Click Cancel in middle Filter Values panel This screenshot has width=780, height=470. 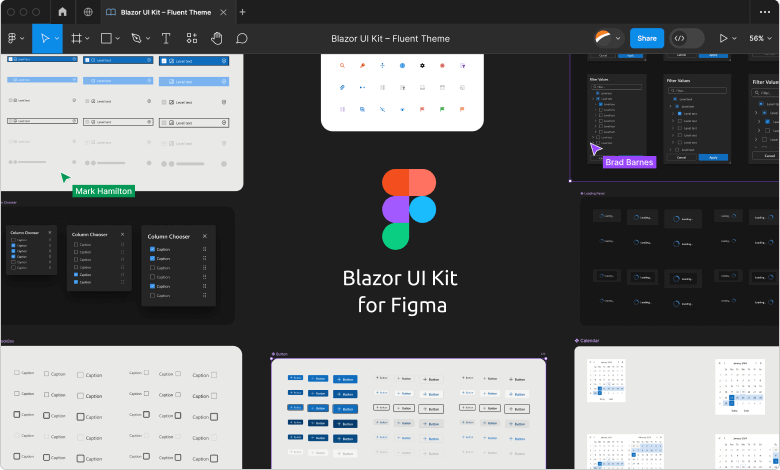click(682, 157)
